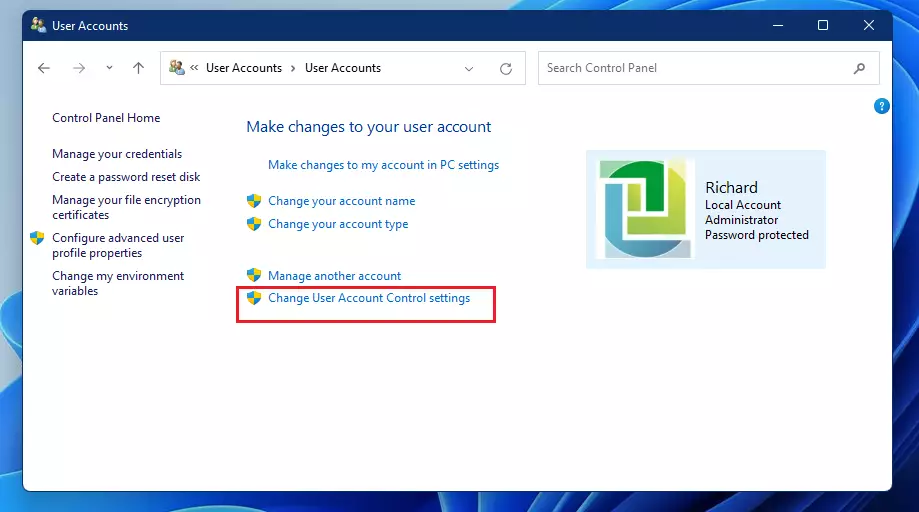
Task: Open Configure advanced user profile properties
Action: (x=118, y=245)
